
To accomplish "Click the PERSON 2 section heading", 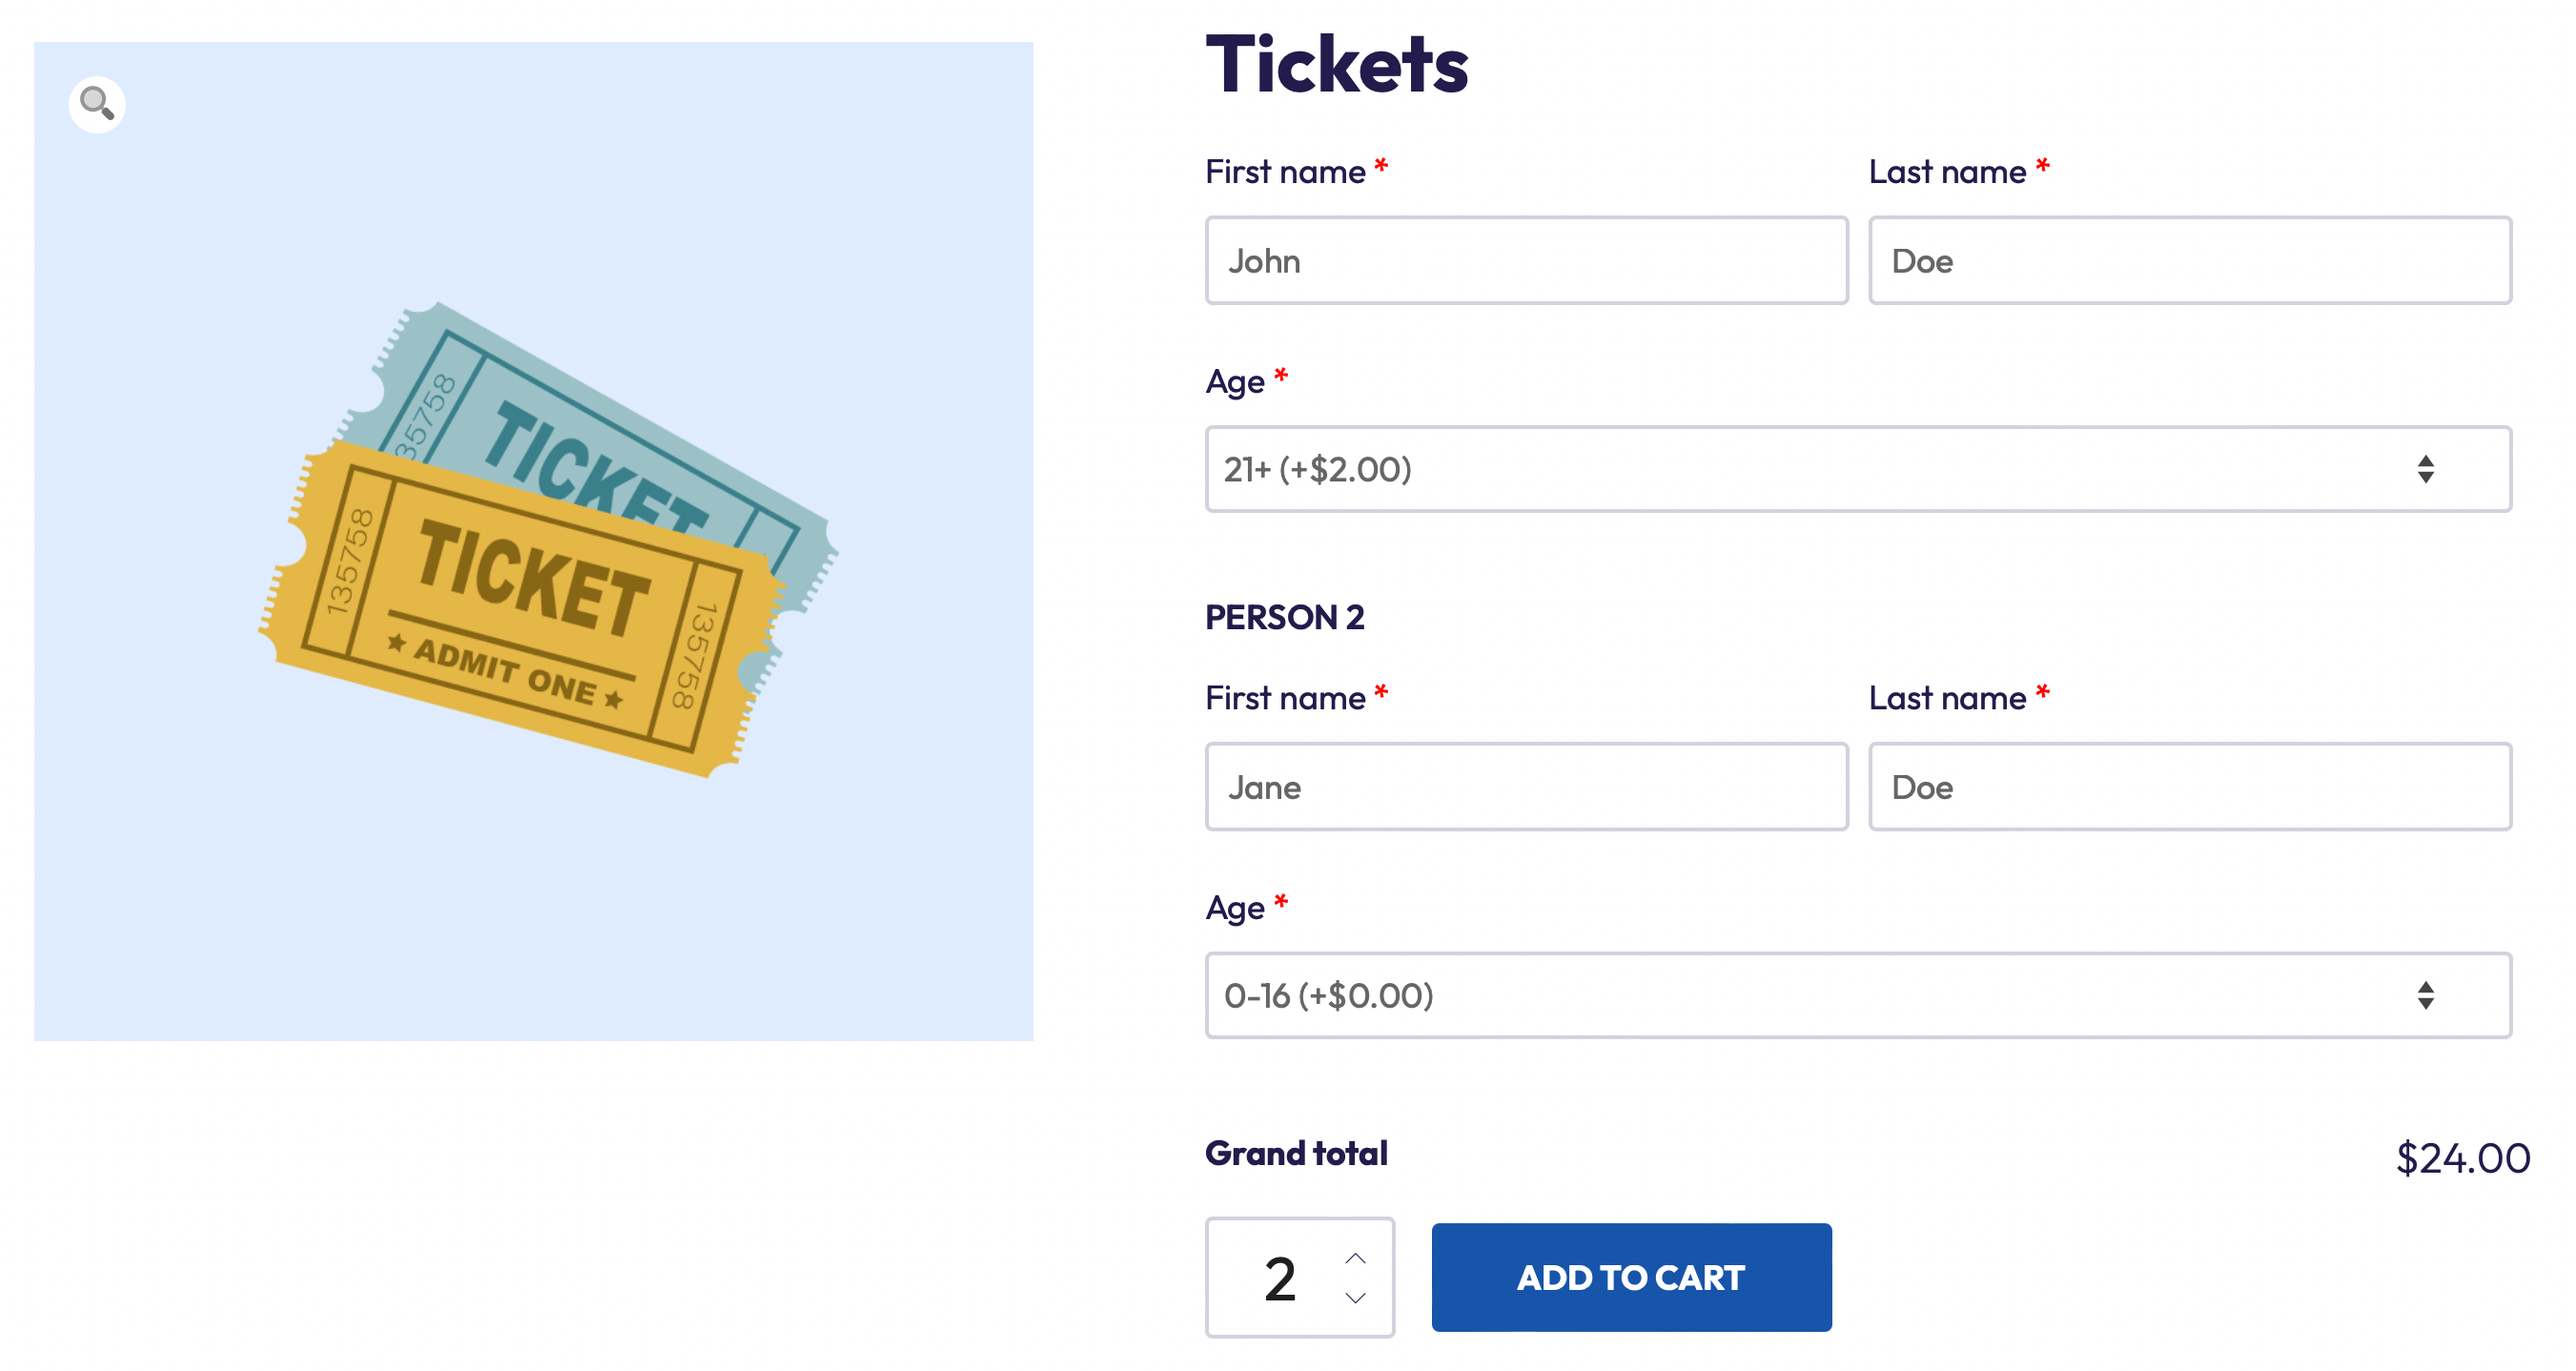I will point(1284,617).
